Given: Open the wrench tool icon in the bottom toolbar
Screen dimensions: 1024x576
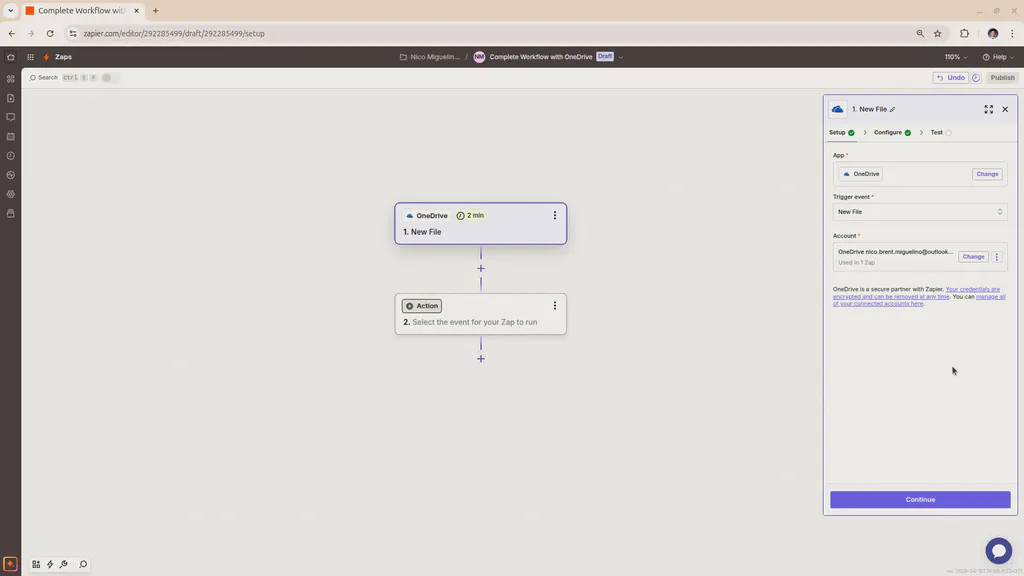Looking at the screenshot, I should coord(63,564).
